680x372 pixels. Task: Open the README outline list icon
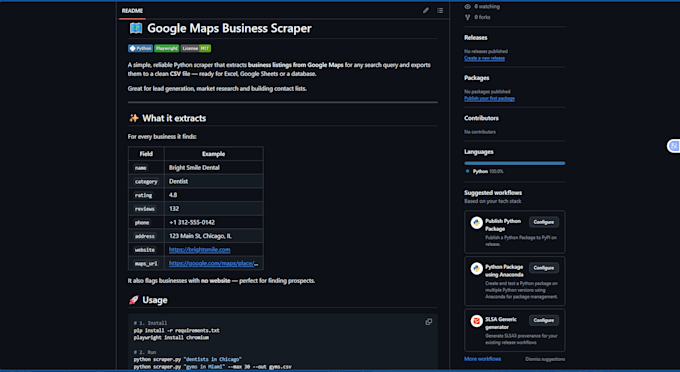(x=440, y=10)
